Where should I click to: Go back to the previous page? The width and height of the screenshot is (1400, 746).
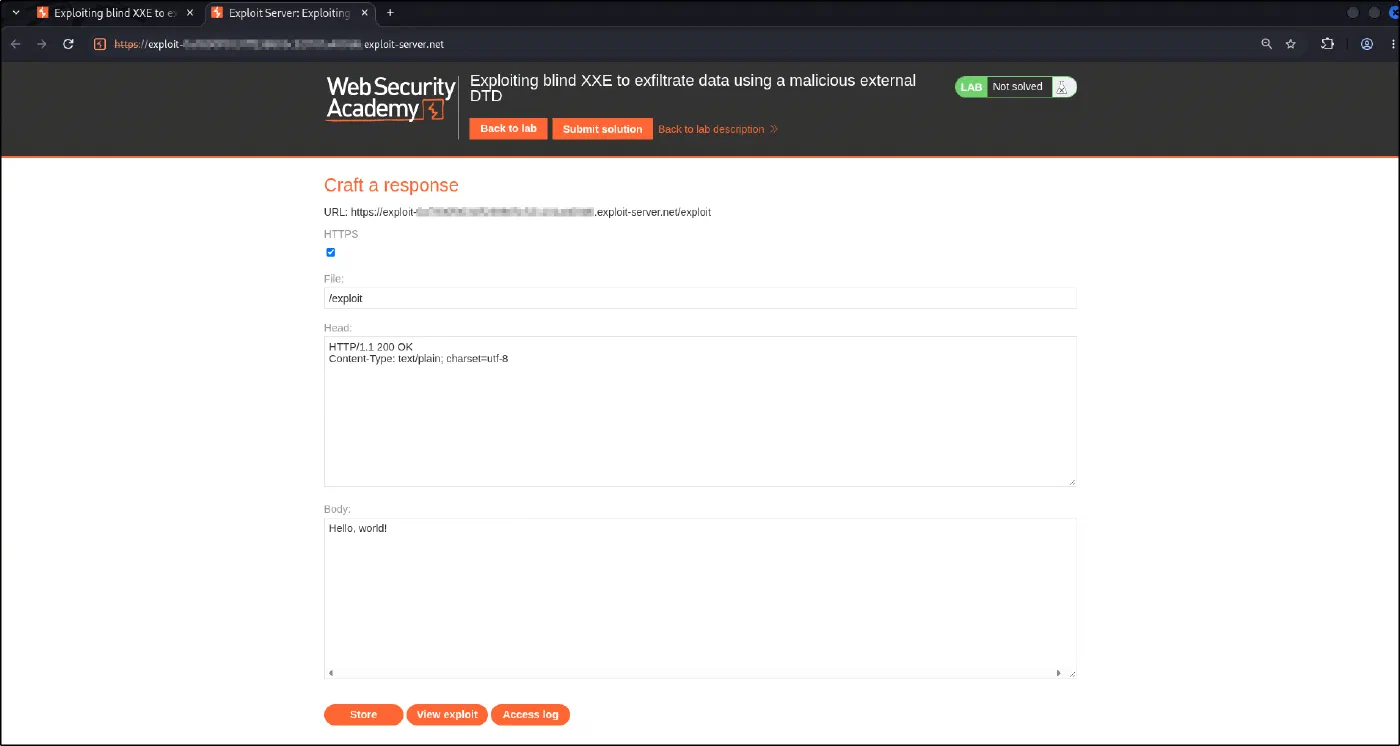(x=15, y=44)
